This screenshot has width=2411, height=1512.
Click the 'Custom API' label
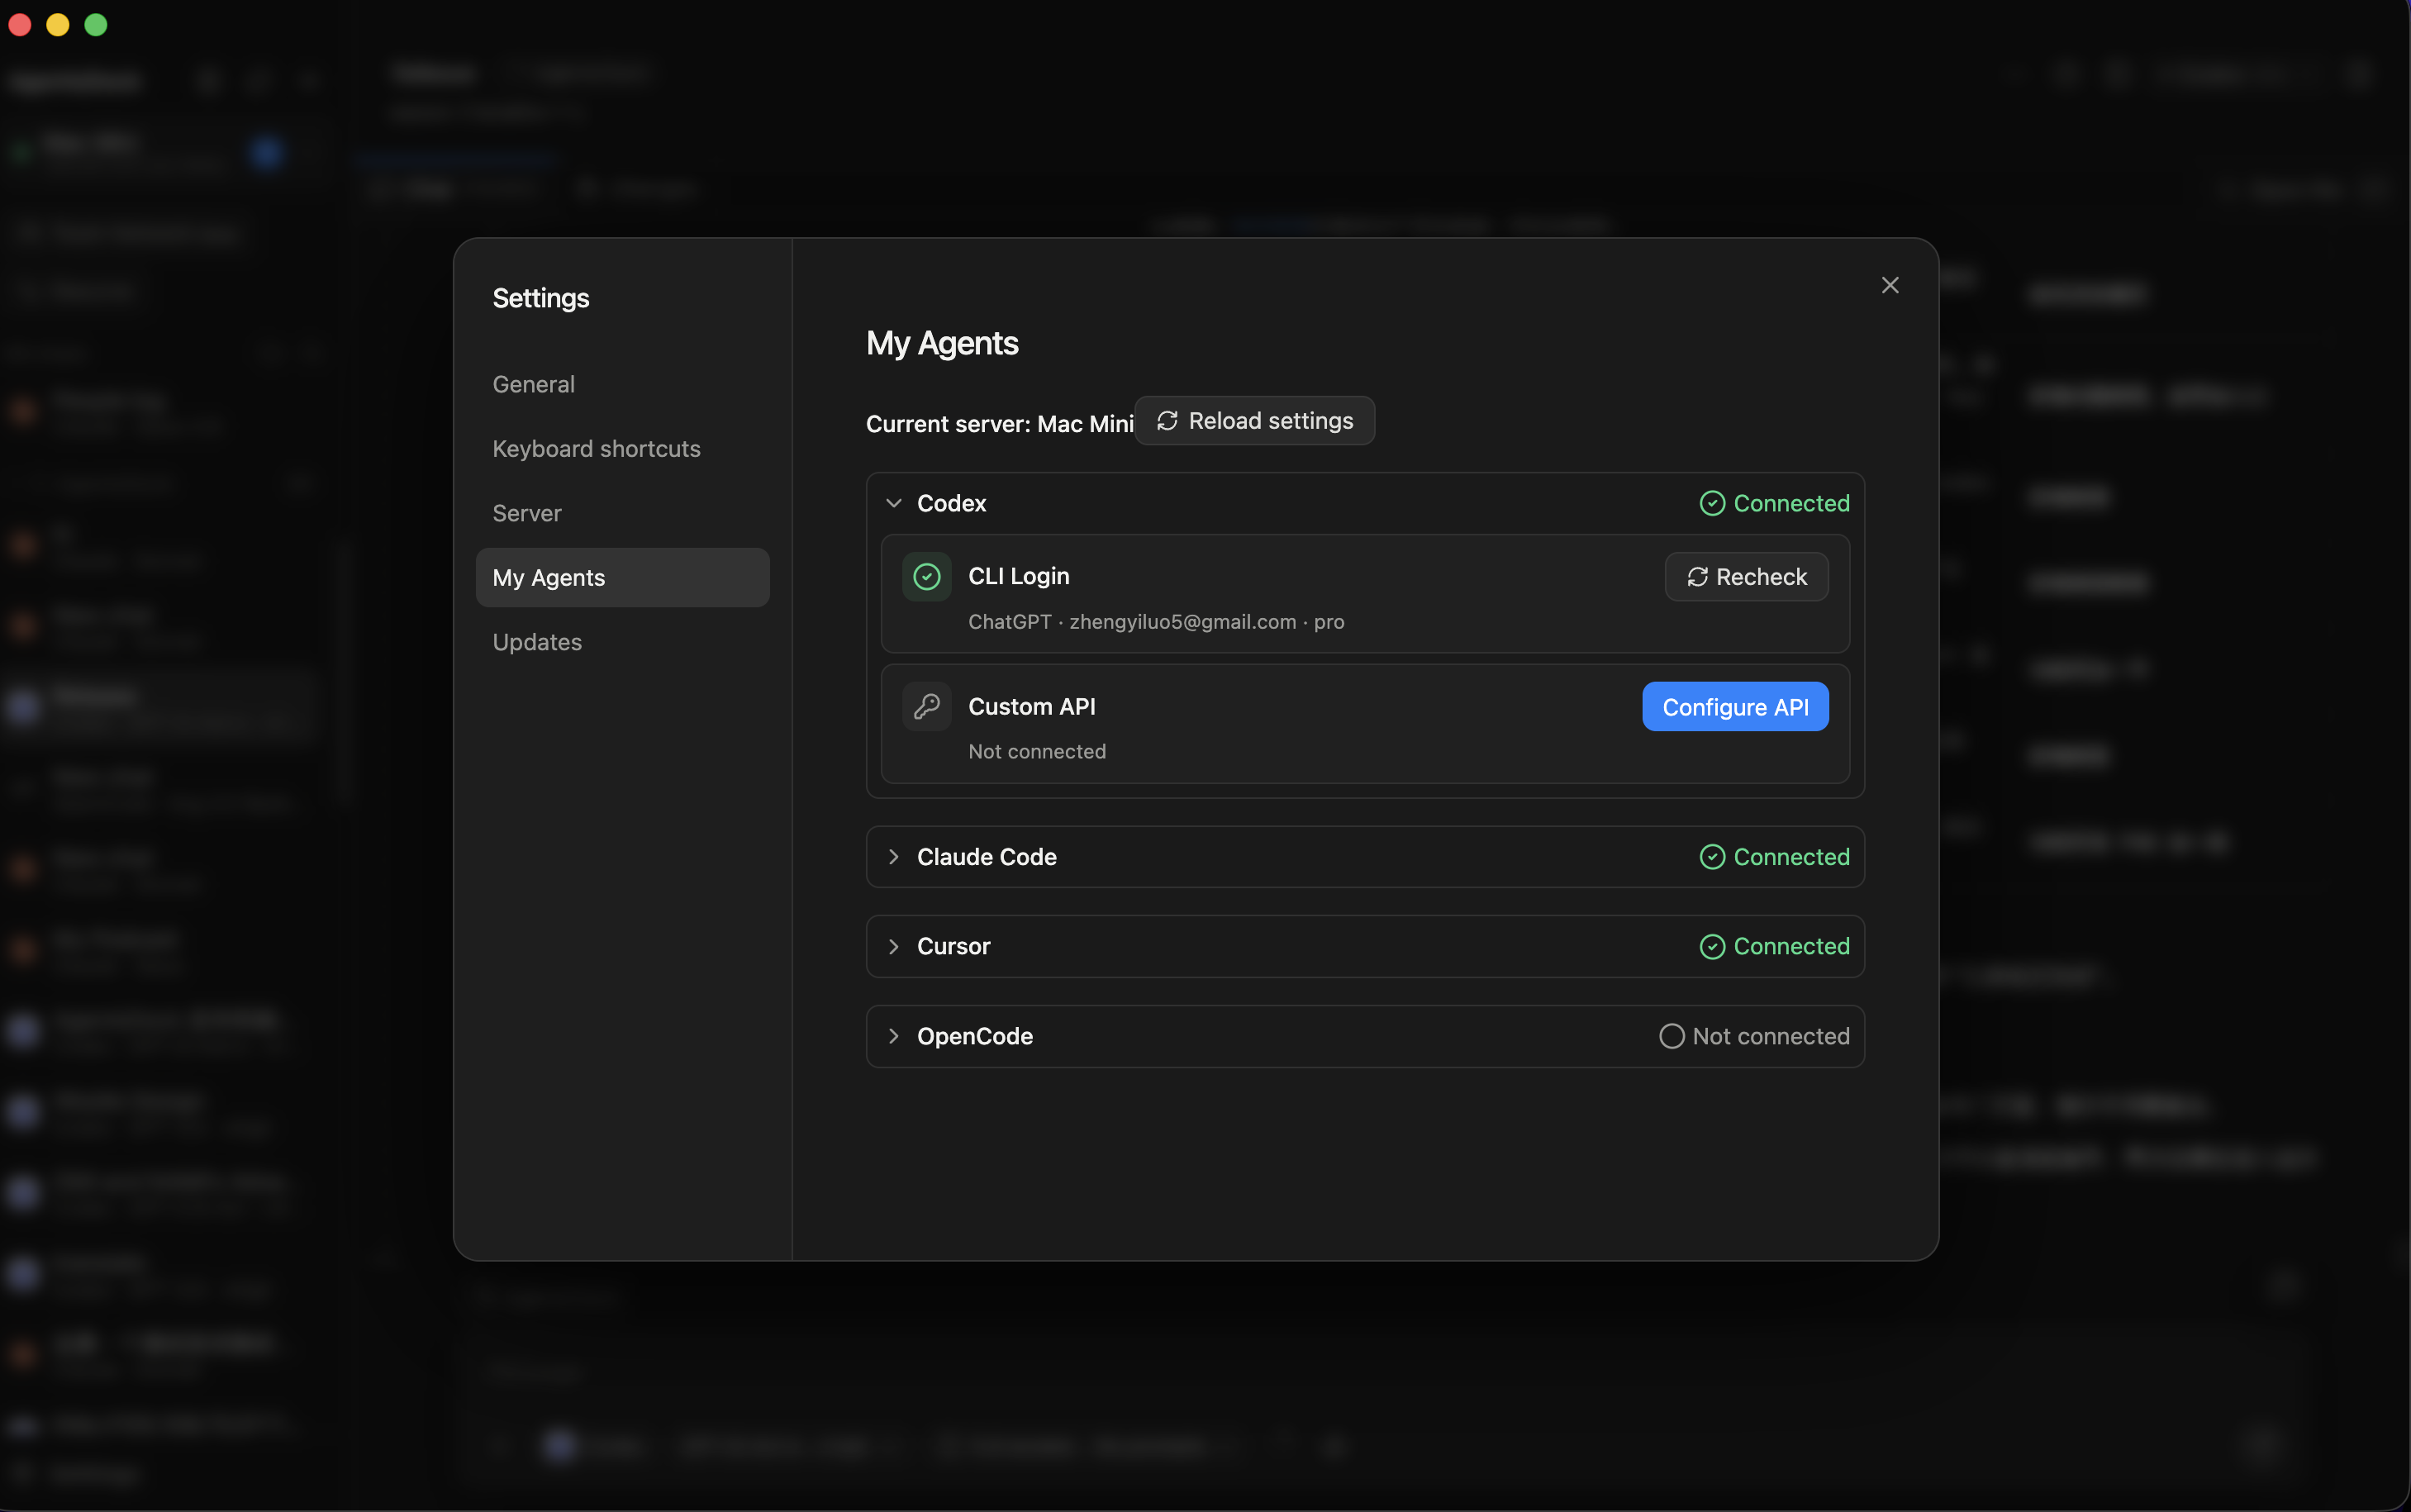(x=1032, y=707)
